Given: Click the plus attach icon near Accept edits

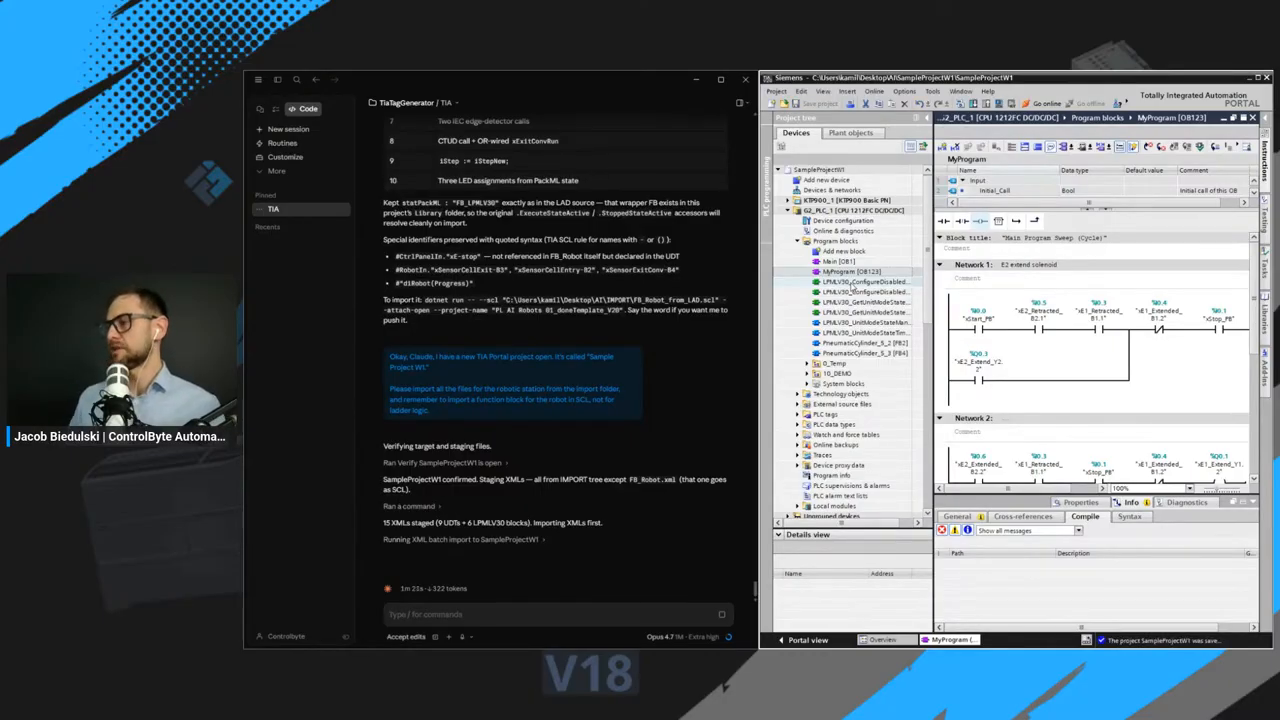Looking at the screenshot, I should point(449,637).
